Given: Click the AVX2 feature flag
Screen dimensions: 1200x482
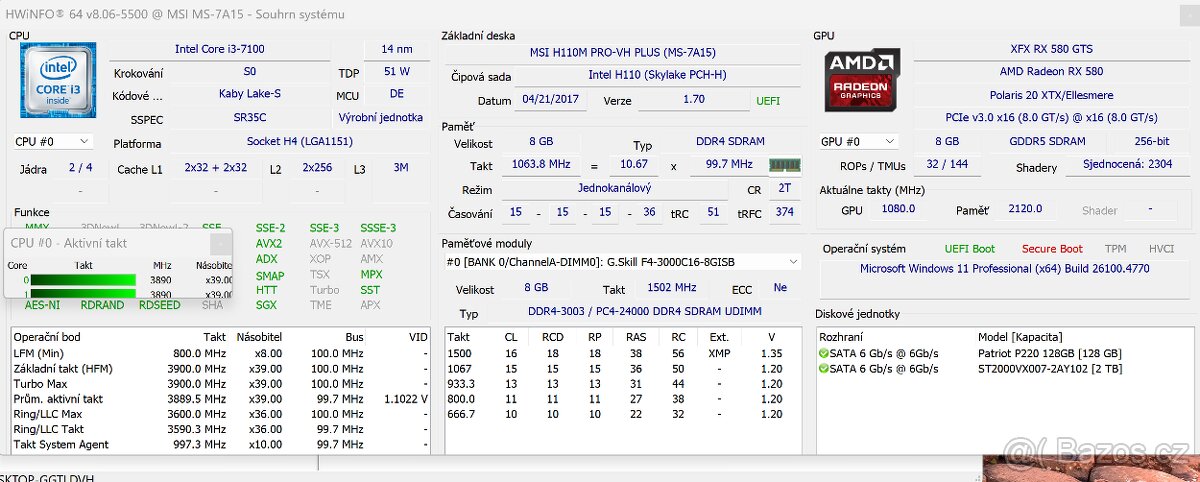Looking at the screenshot, I should click(x=268, y=243).
